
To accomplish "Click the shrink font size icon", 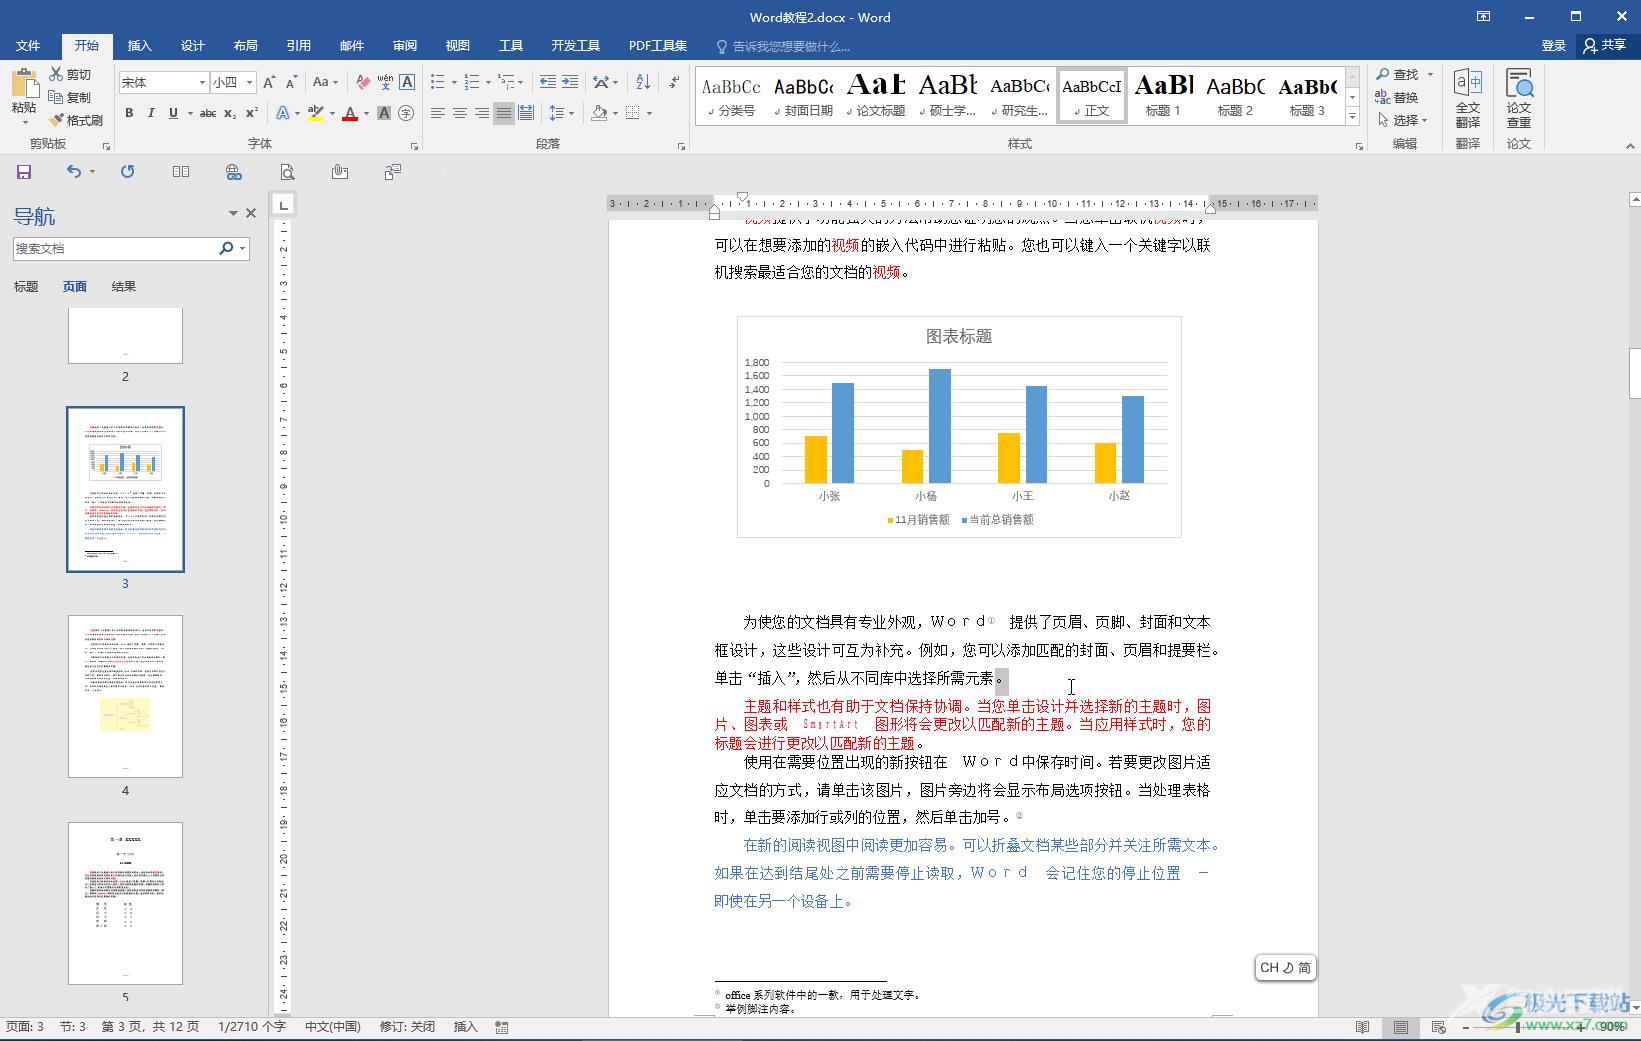I will 291,82.
